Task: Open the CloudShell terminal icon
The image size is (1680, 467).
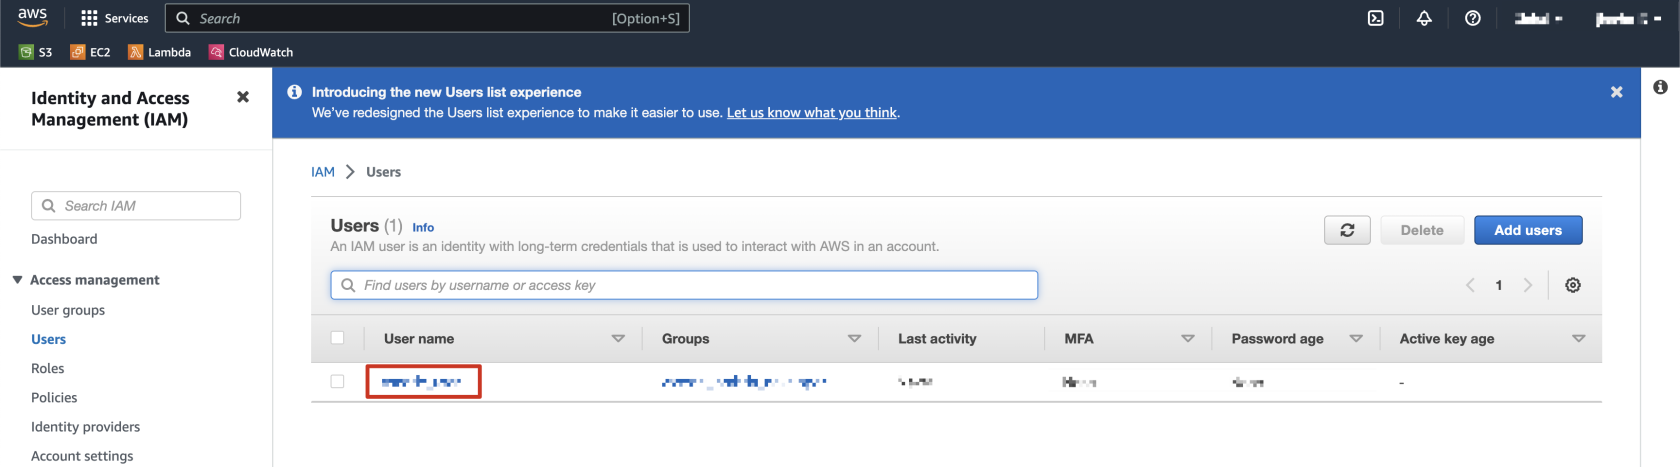Action: [1376, 18]
